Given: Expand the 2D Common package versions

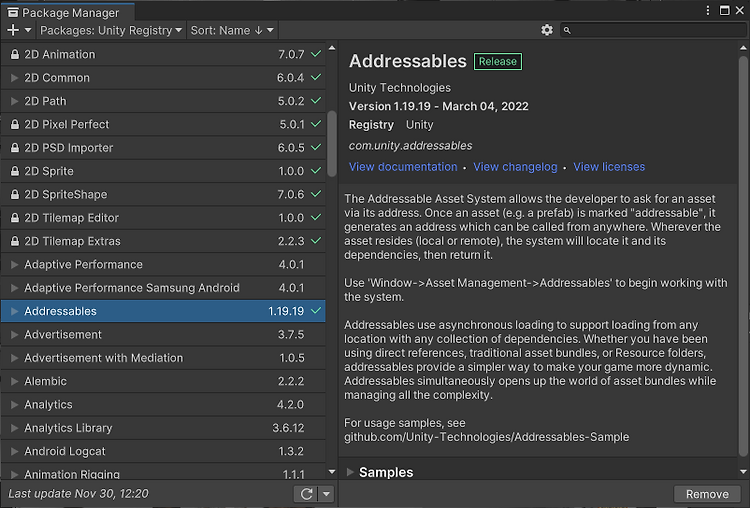Looking at the screenshot, I should click(x=14, y=77).
